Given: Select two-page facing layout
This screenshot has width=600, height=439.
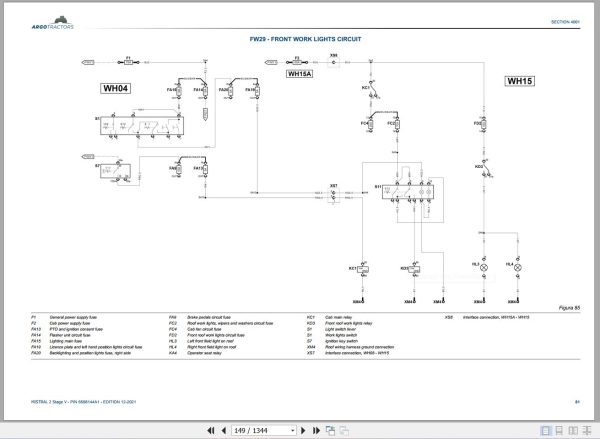Looking at the screenshot, I should 573,431.
